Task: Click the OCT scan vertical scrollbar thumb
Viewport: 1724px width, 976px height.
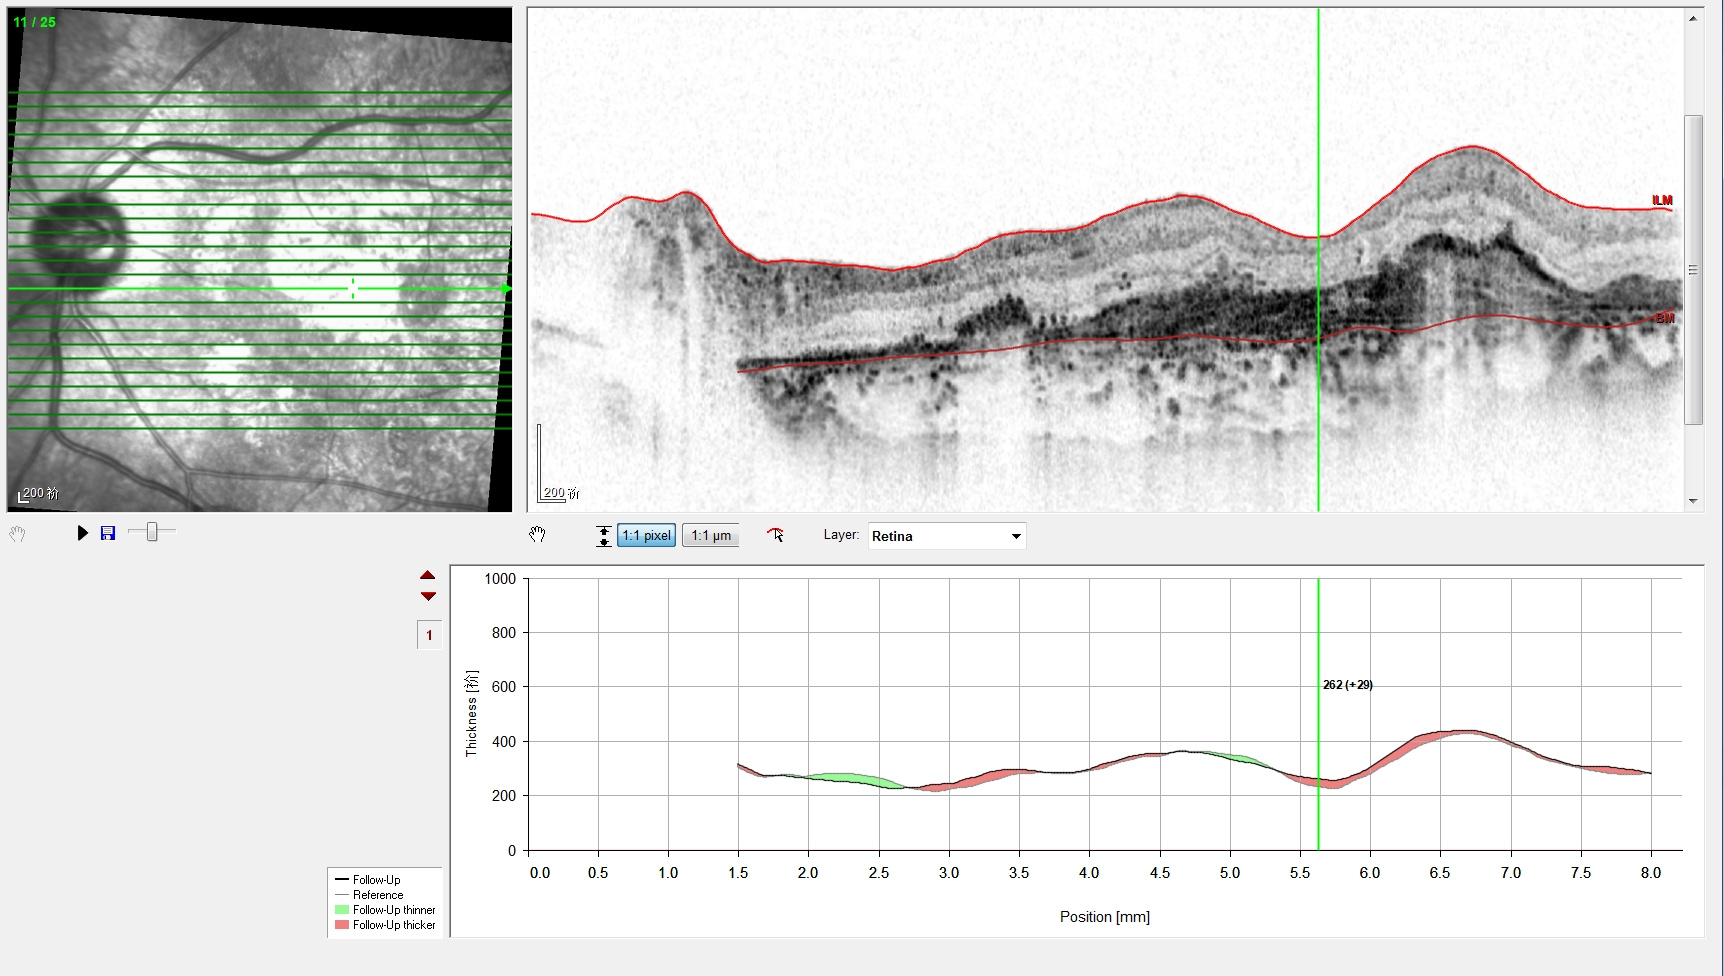Action: point(1693,270)
